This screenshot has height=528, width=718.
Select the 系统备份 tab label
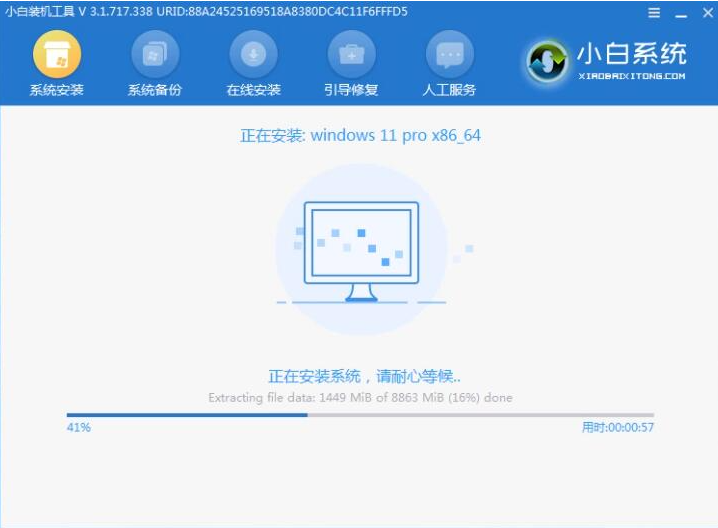point(155,90)
